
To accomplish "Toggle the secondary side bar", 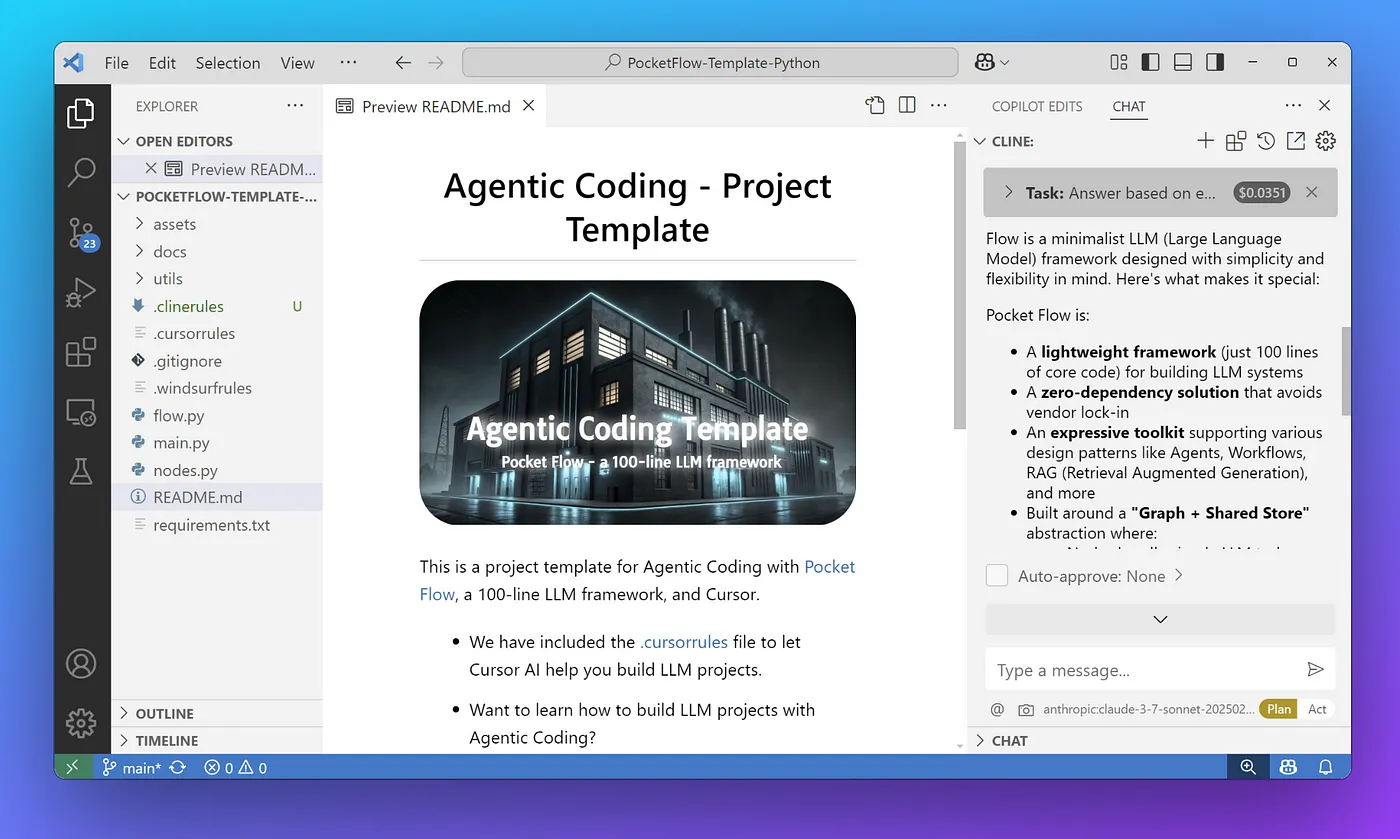I will (1215, 63).
